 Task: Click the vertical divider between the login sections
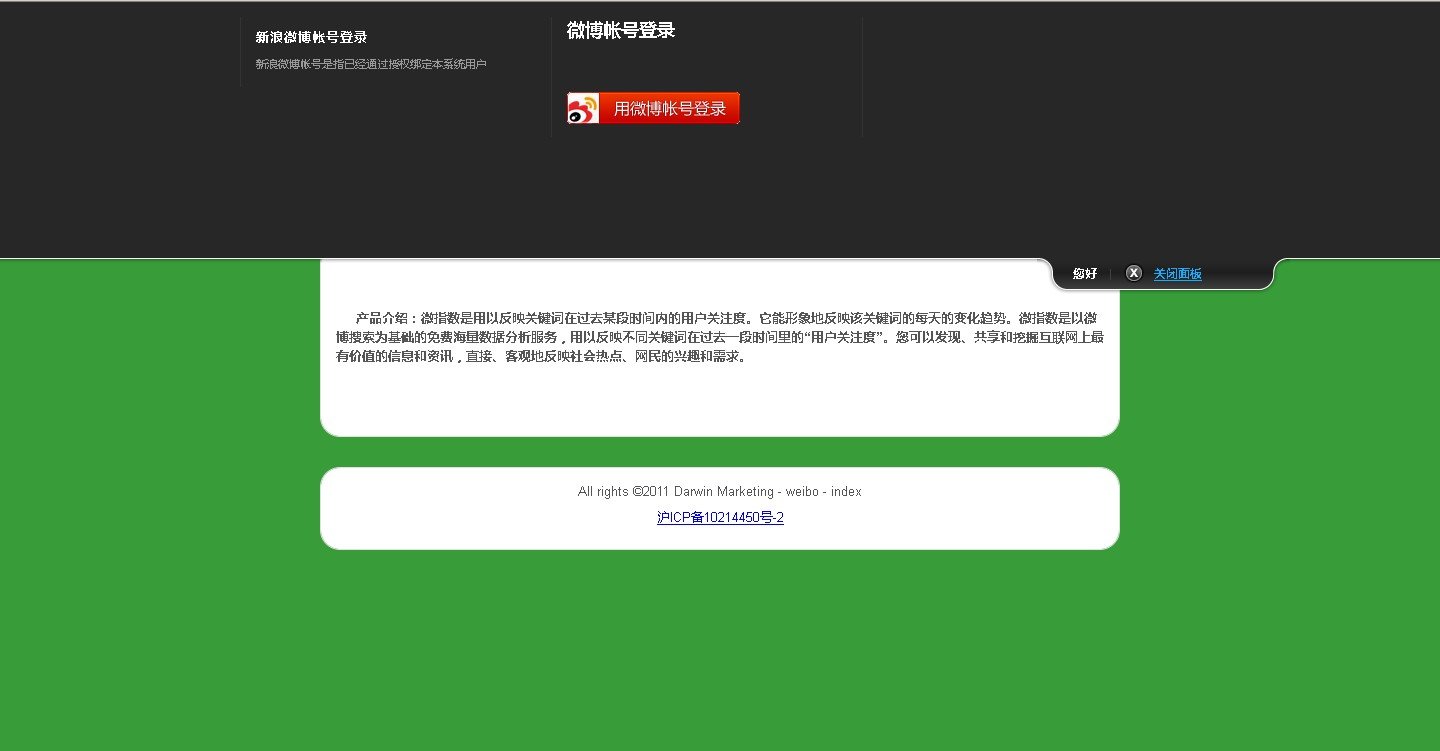coord(551,75)
